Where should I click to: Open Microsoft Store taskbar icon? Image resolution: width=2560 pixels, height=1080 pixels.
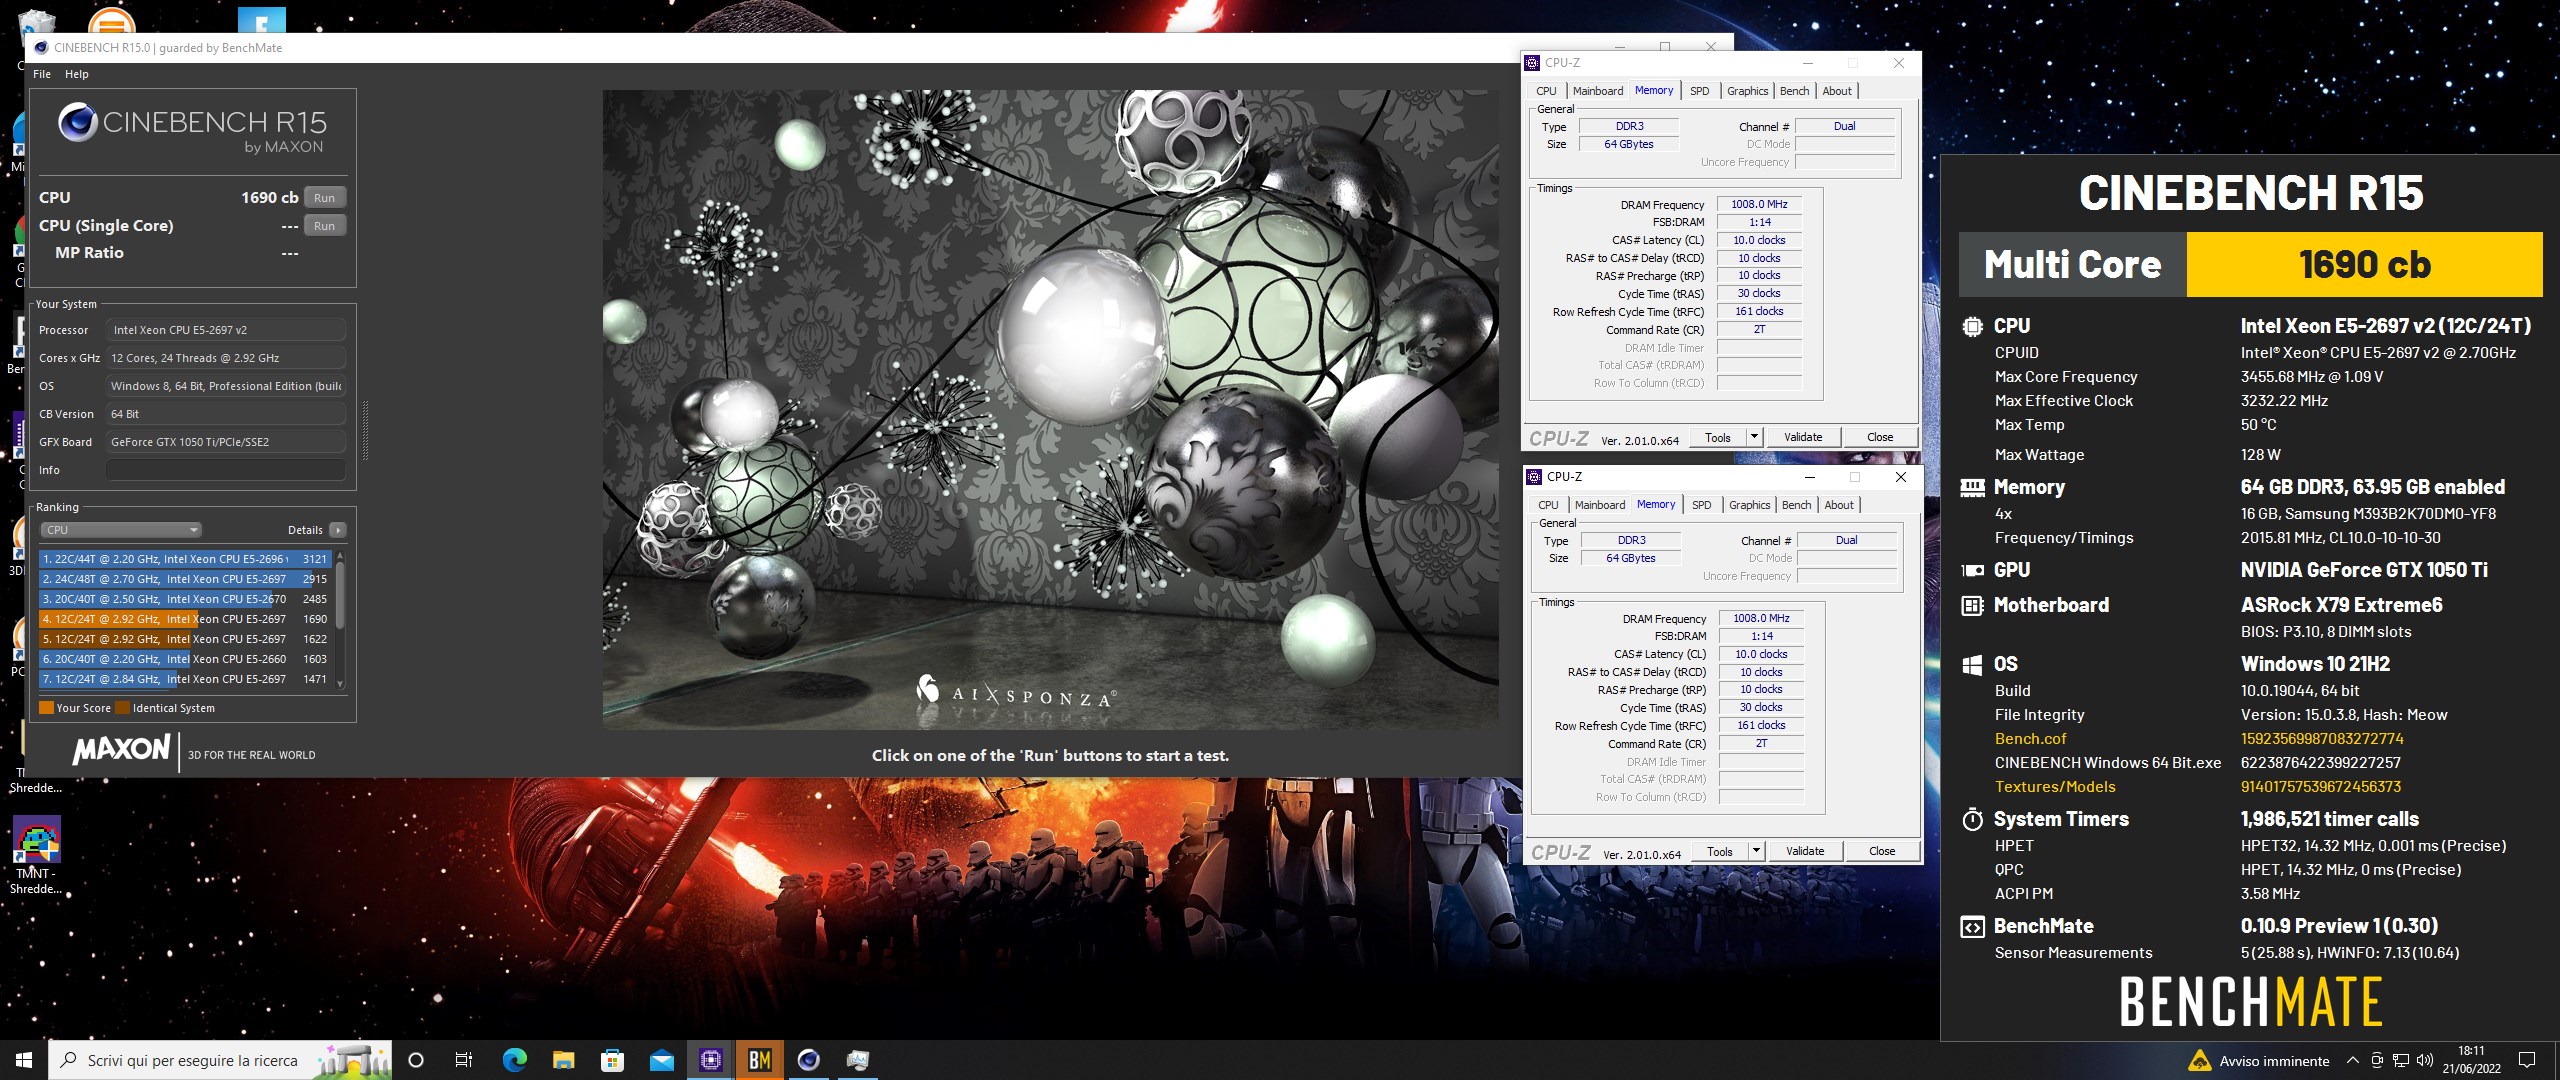click(612, 1060)
